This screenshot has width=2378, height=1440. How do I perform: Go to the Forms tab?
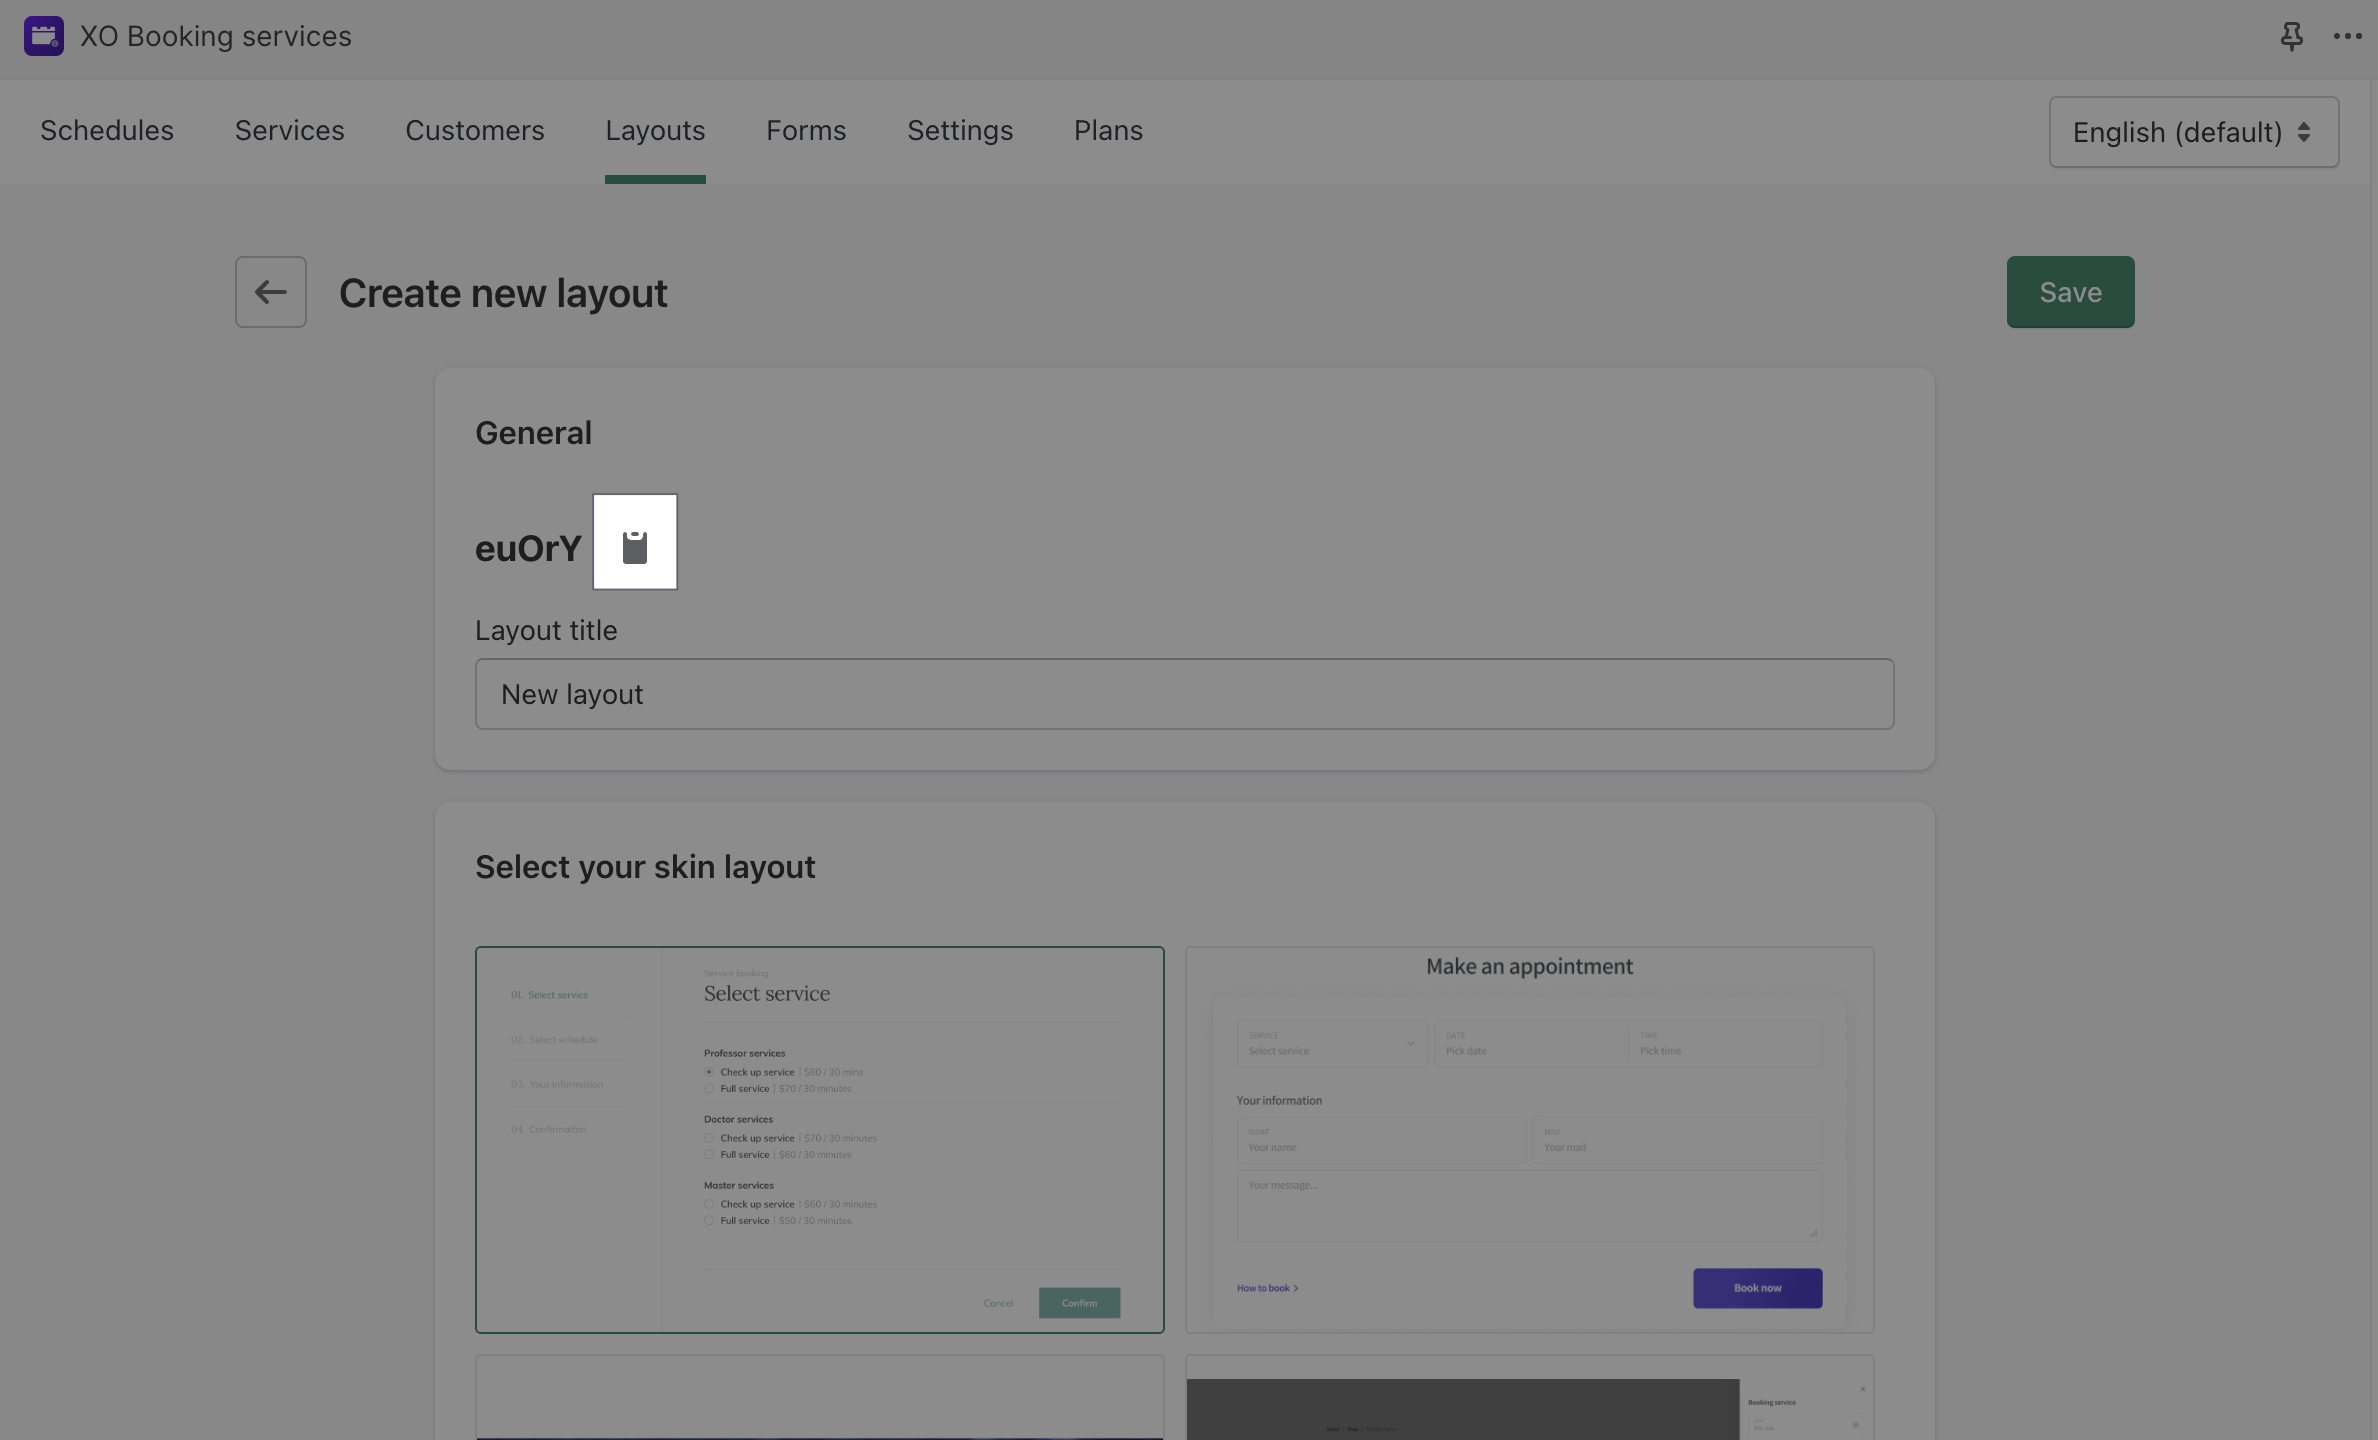tap(805, 130)
